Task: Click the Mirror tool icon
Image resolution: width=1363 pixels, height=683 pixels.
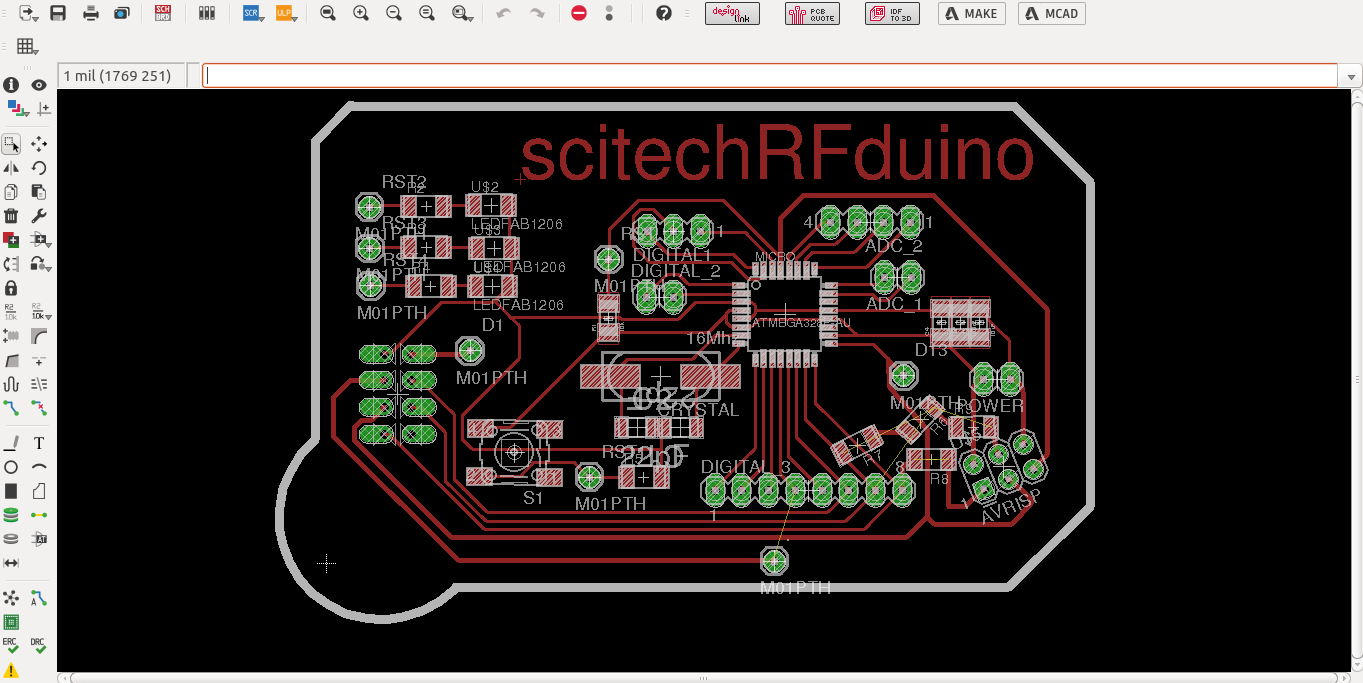Action: (11, 168)
